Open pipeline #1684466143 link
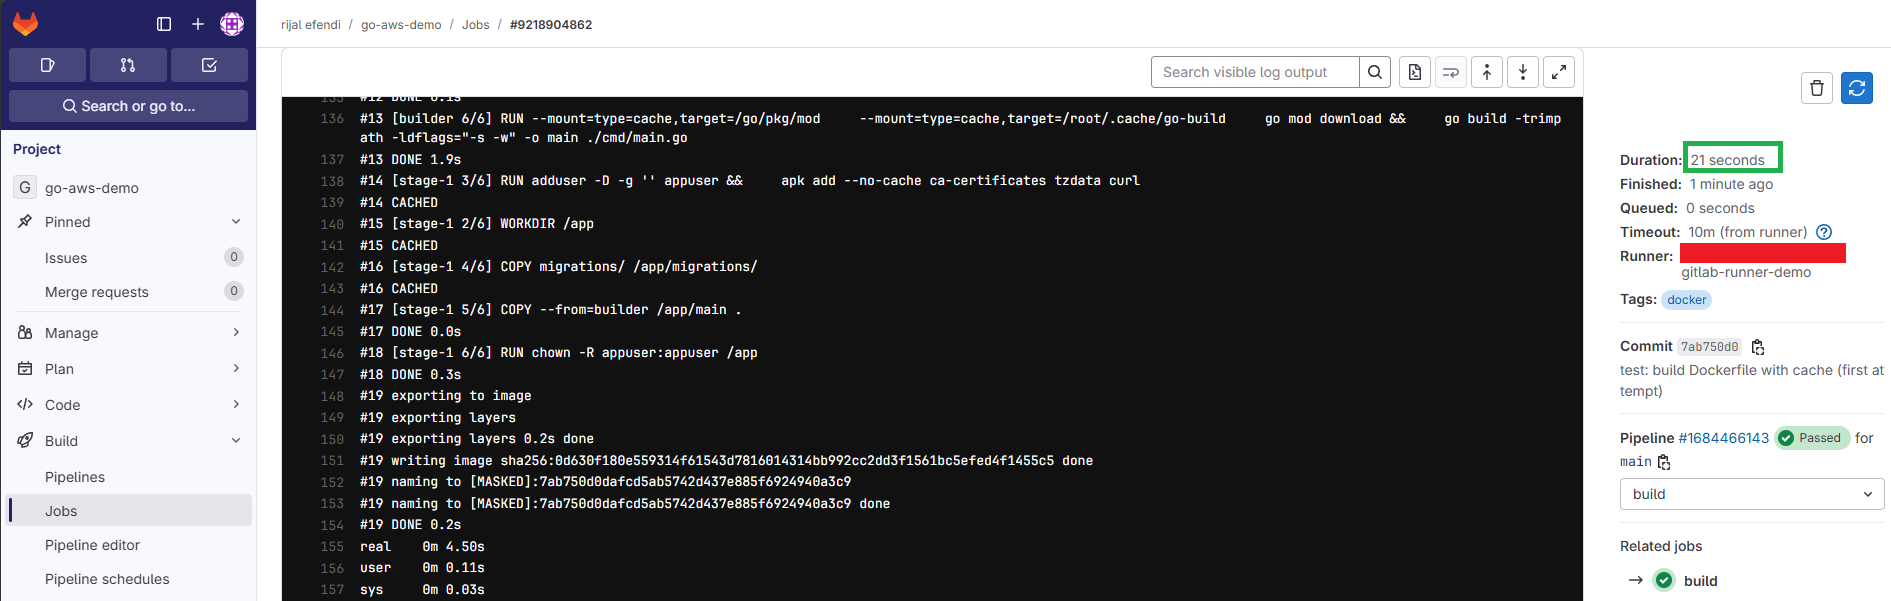1891x601 pixels. tap(1723, 438)
